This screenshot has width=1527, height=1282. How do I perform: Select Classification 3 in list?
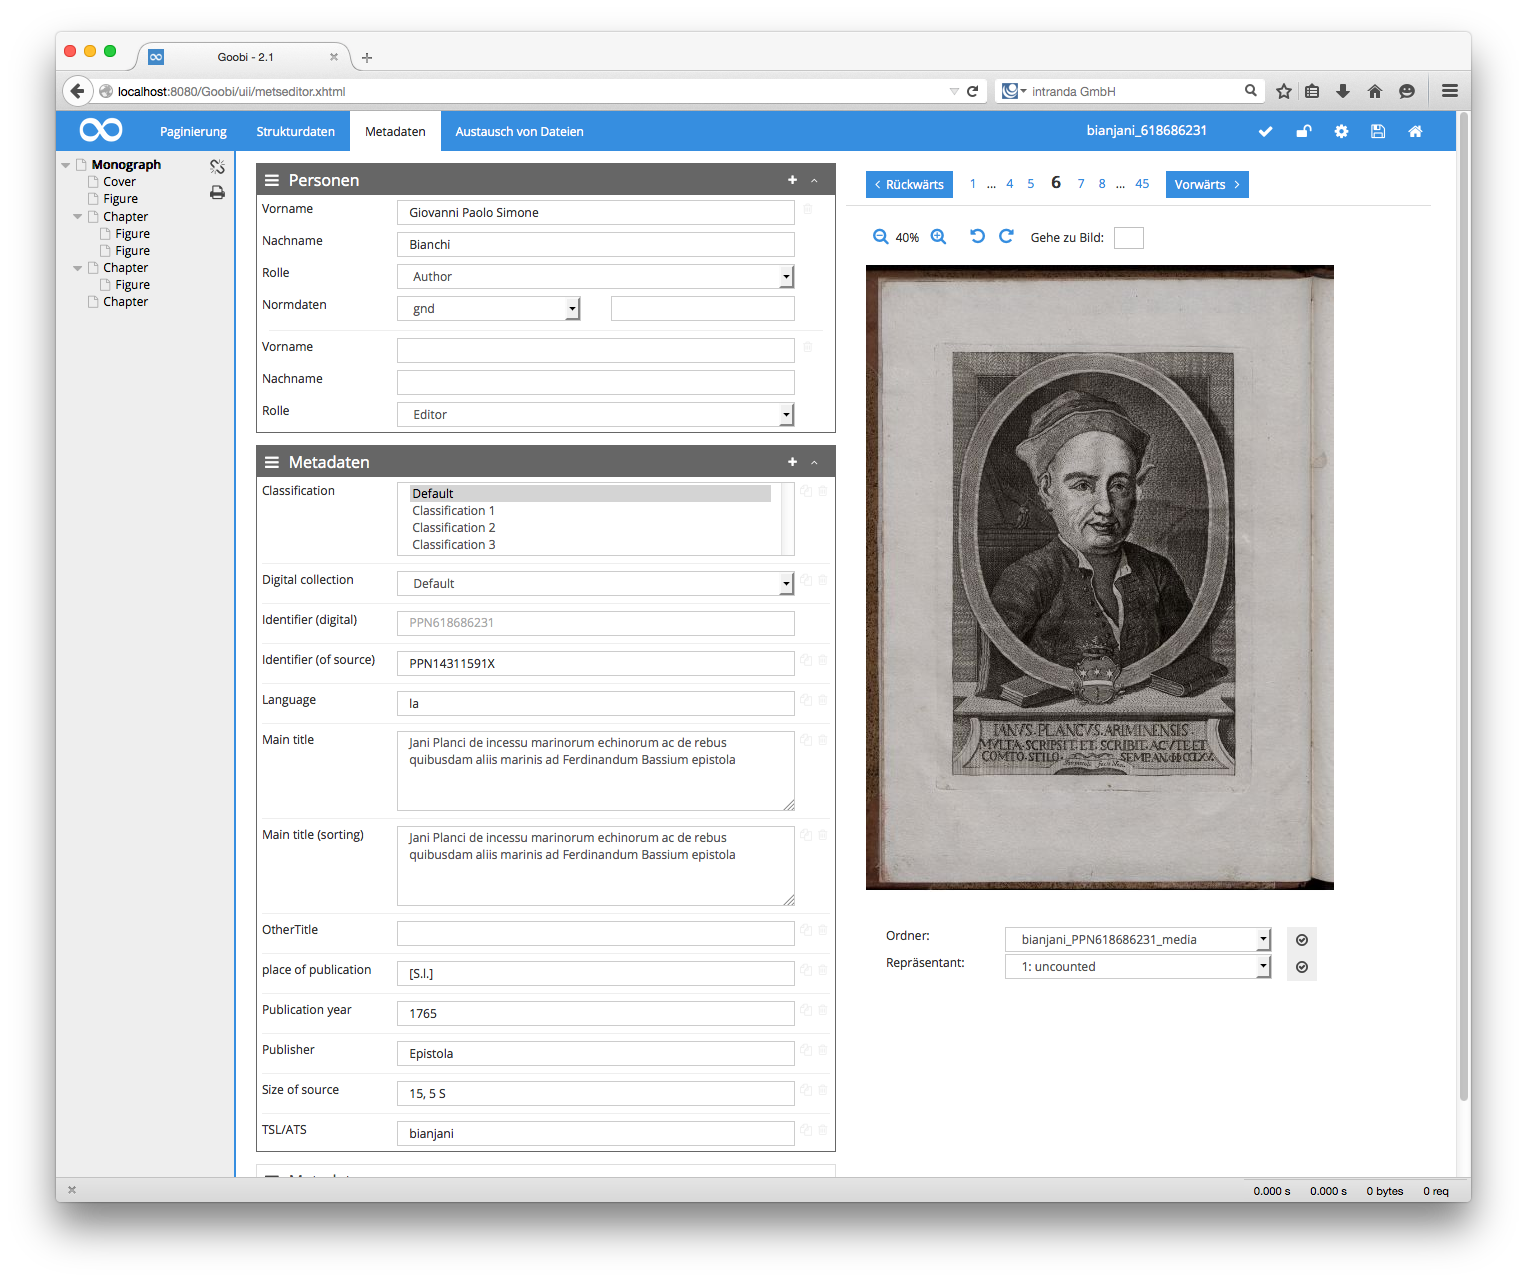(454, 545)
